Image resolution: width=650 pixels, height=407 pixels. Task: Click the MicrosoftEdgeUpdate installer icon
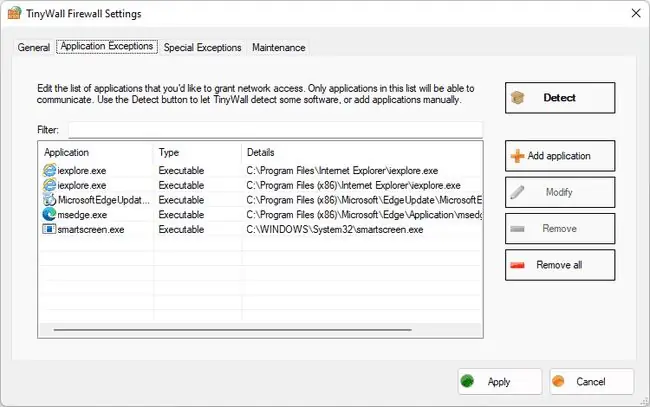coord(49,200)
